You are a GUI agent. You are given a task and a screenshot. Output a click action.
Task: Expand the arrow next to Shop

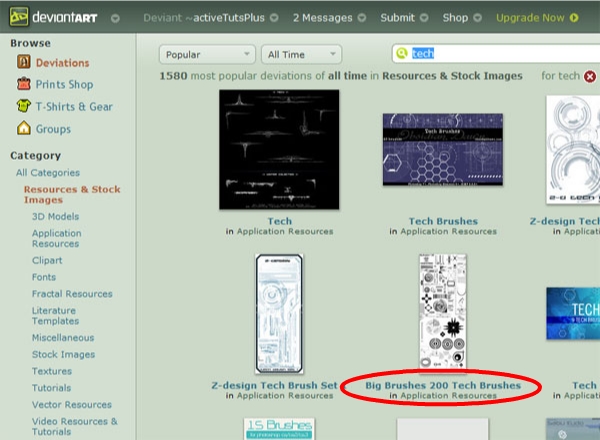pos(477,18)
